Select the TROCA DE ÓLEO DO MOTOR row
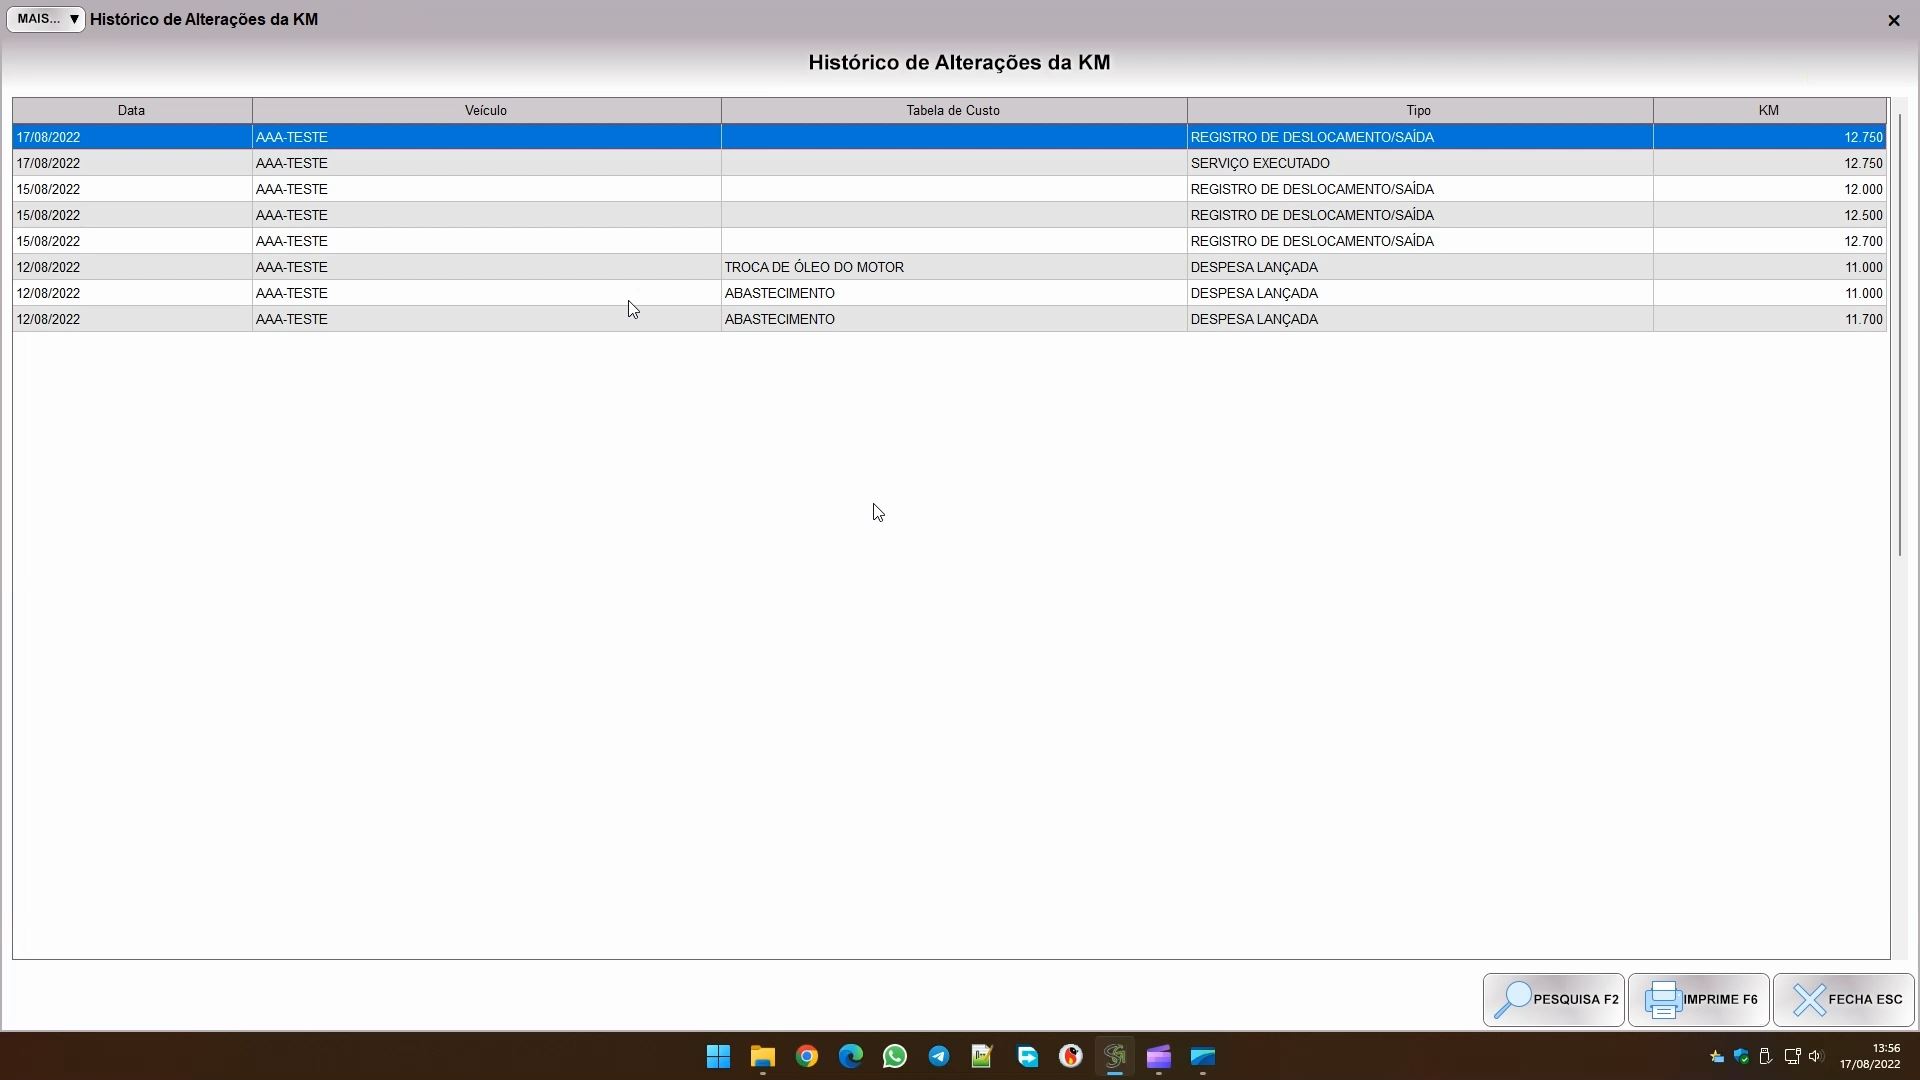Viewport: 1920px width, 1080px height. [x=814, y=267]
